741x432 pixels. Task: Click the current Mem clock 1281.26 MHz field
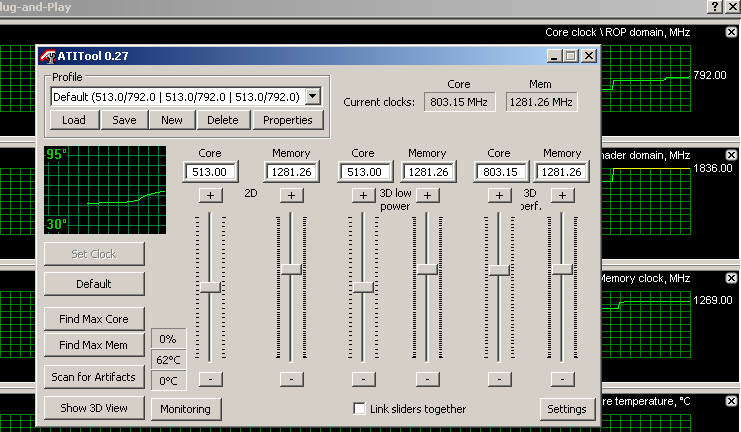coord(542,102)
